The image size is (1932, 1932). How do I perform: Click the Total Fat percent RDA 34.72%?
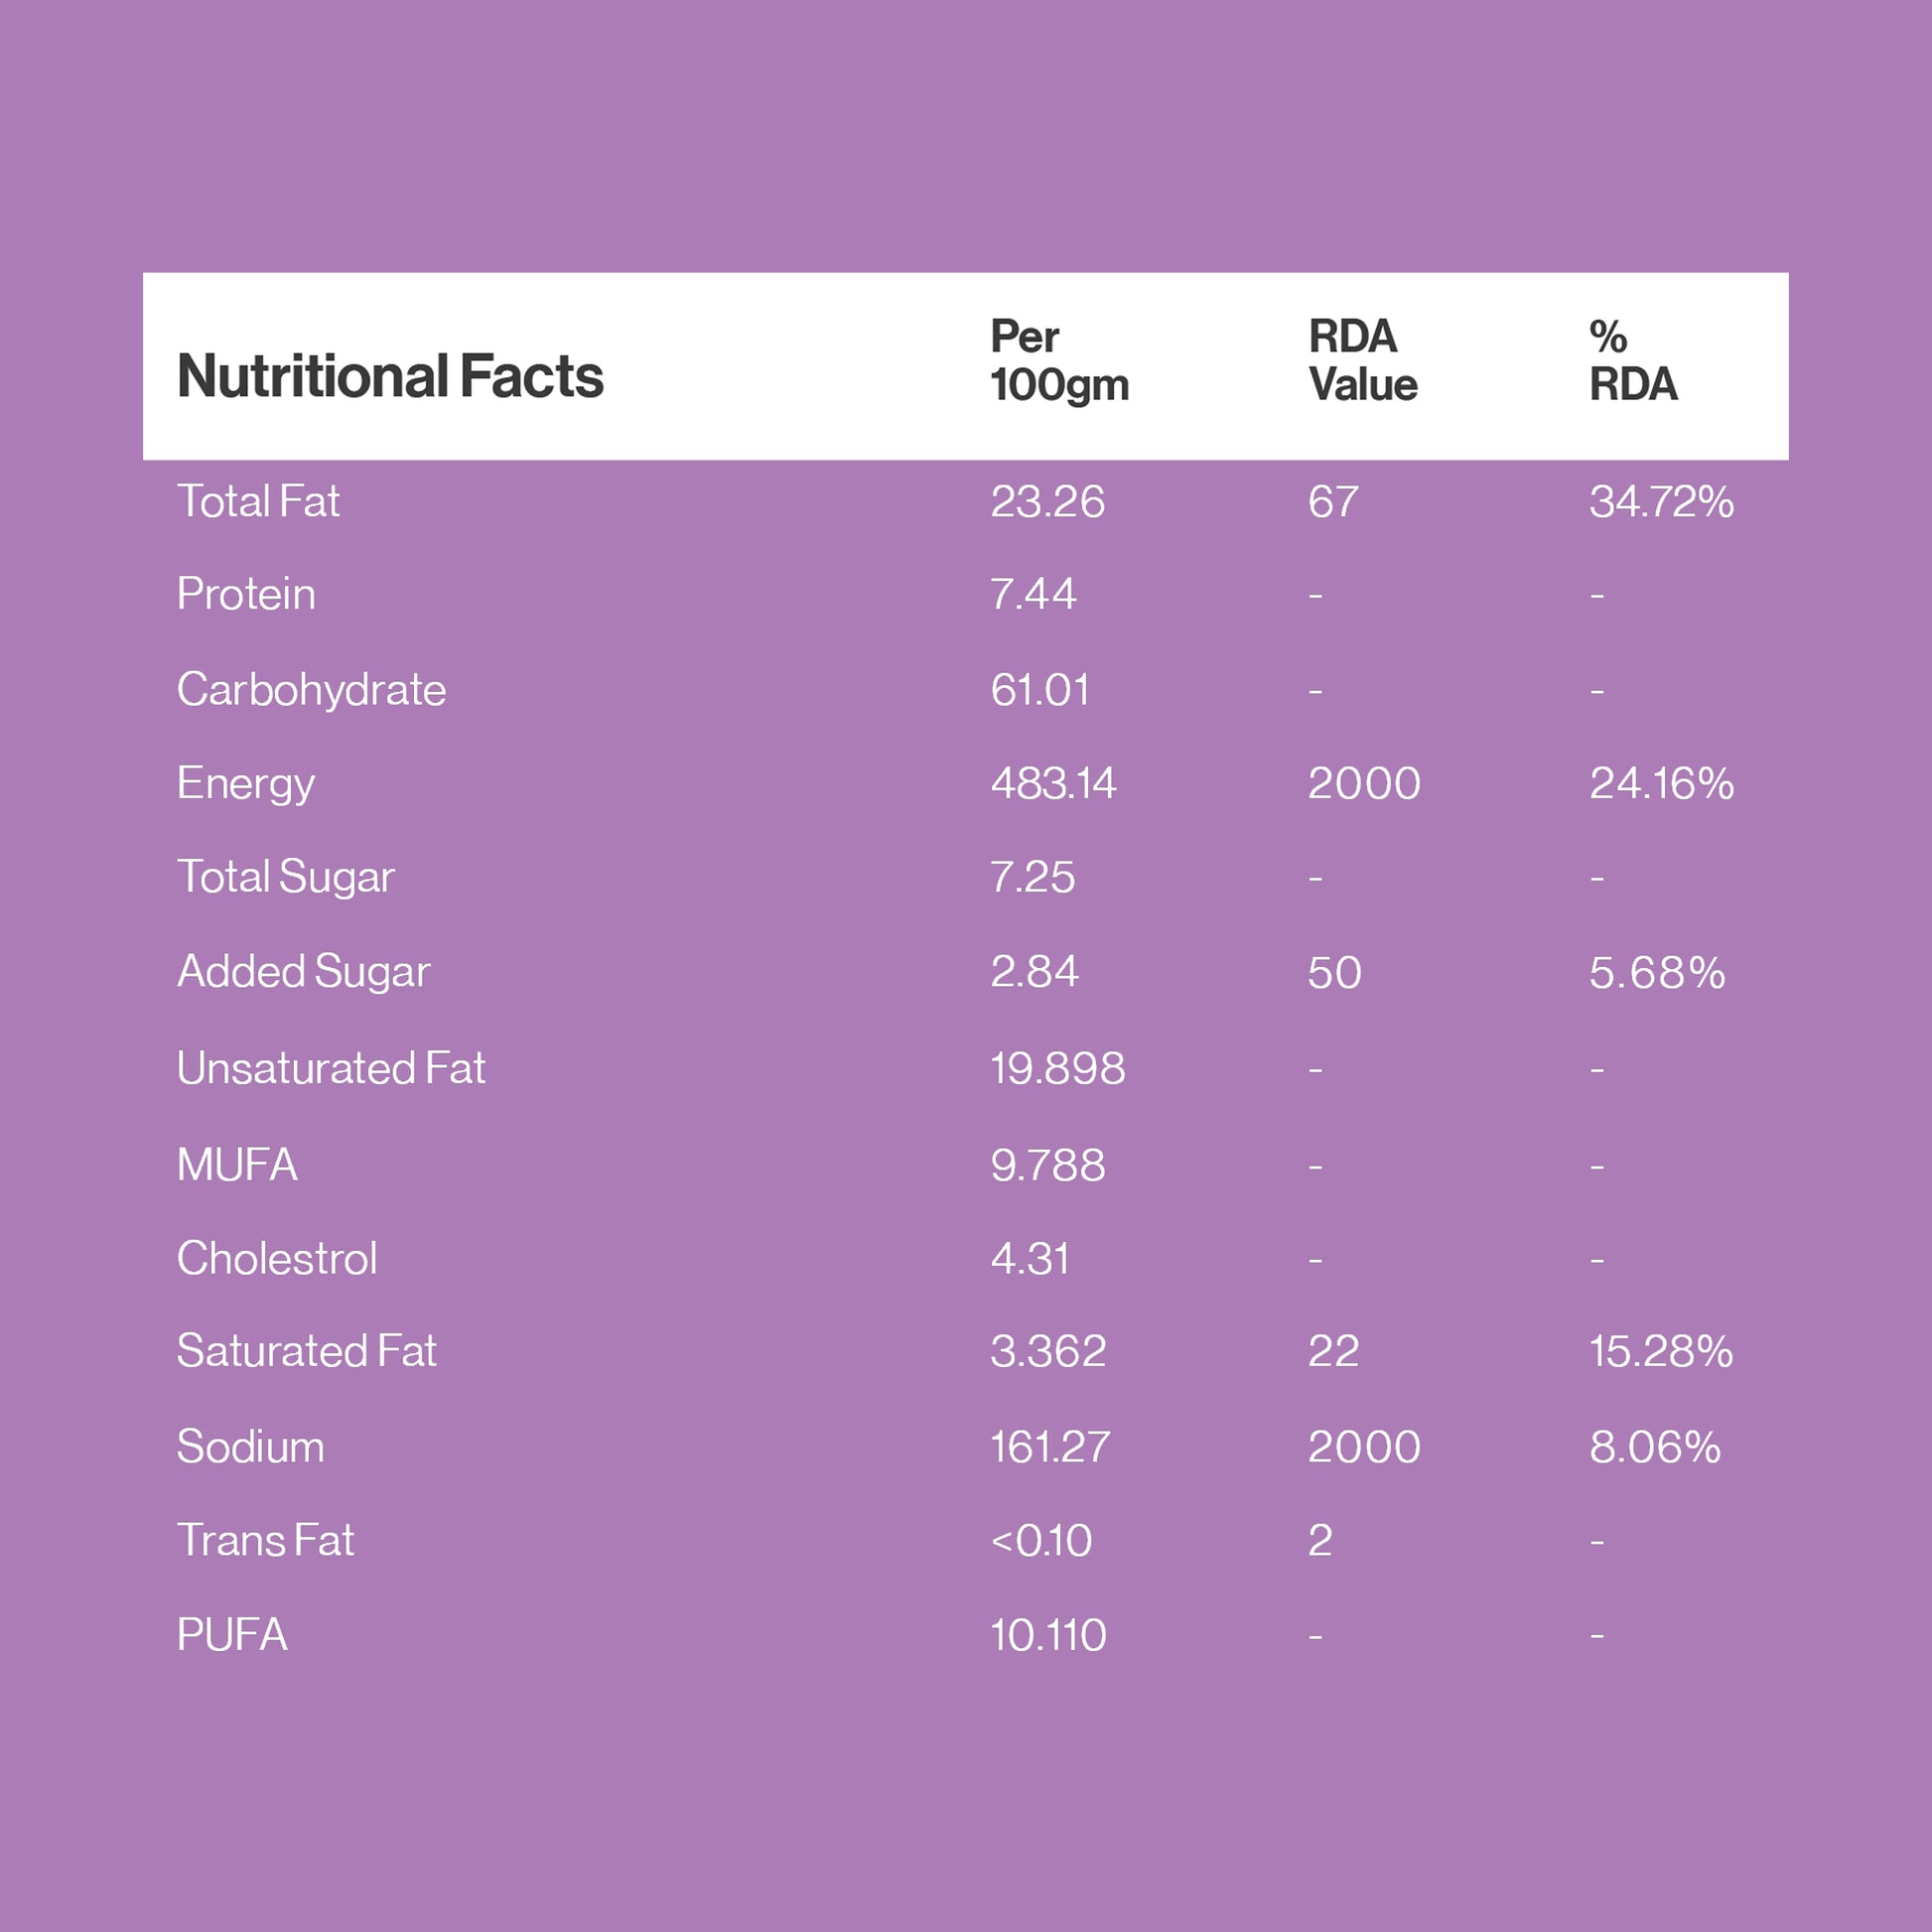pyautogui.click(x=1660, y=501)
